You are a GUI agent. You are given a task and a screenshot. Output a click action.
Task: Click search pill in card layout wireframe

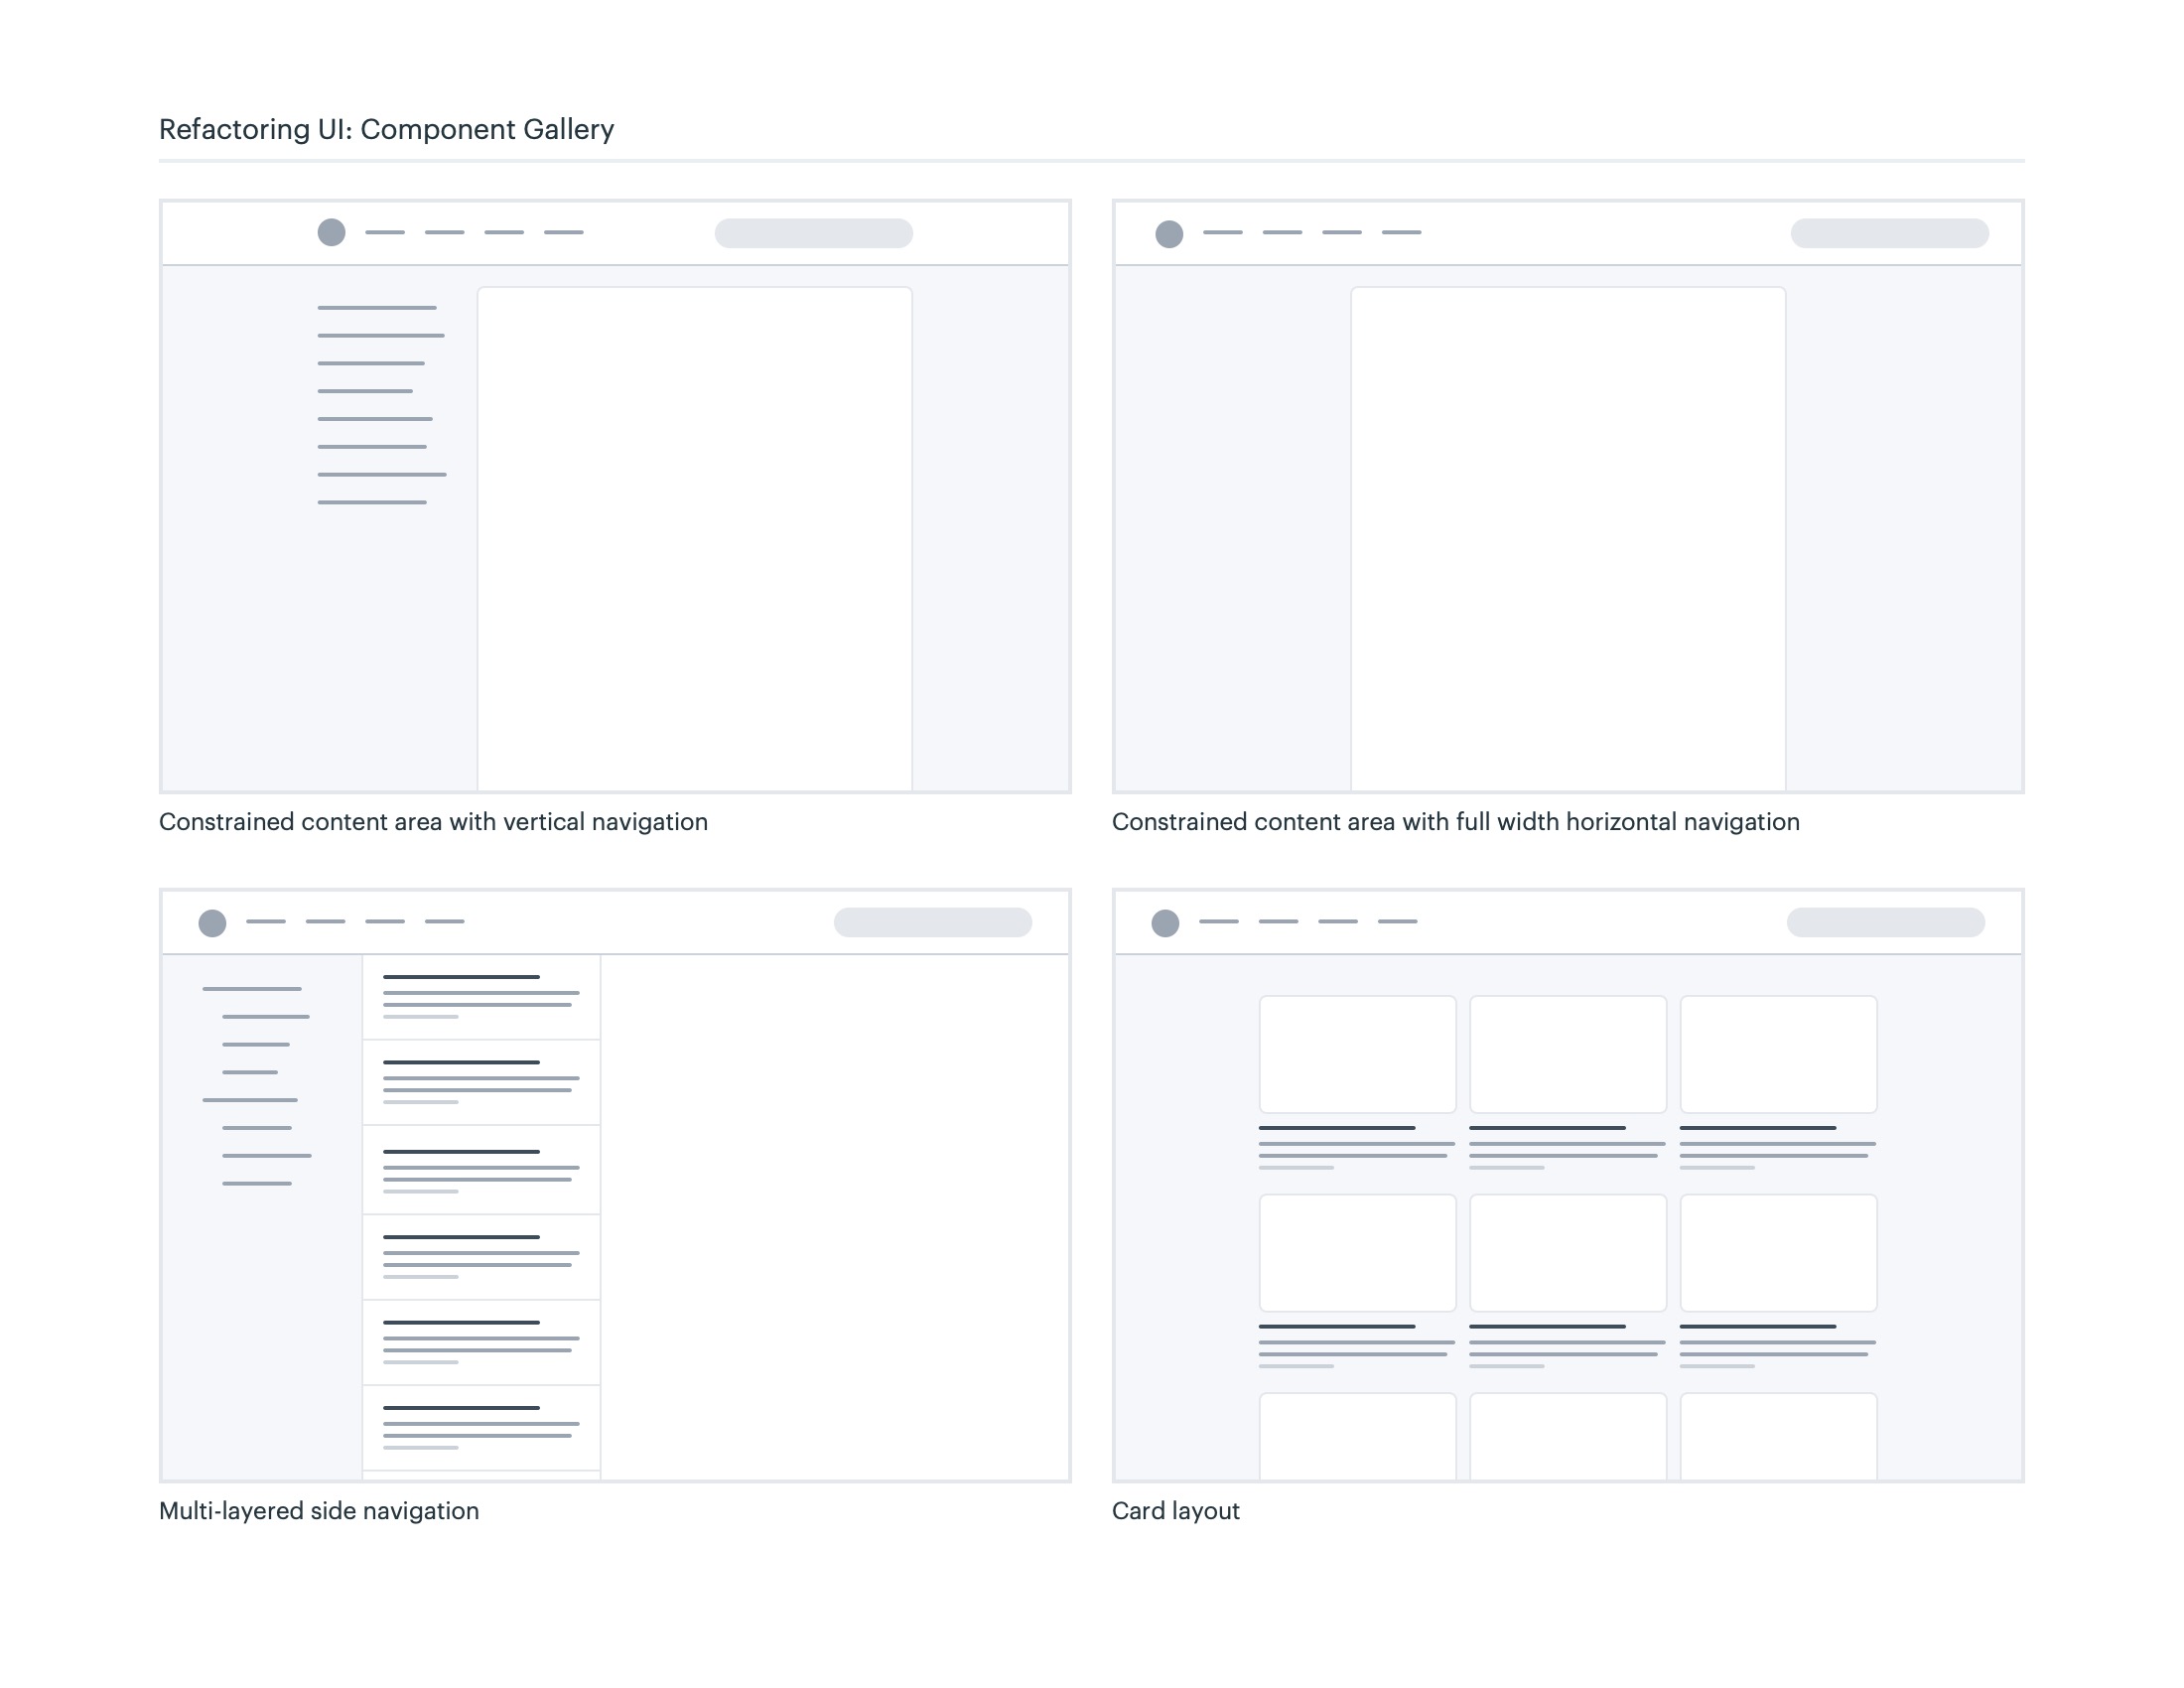tap(1885, 922)
